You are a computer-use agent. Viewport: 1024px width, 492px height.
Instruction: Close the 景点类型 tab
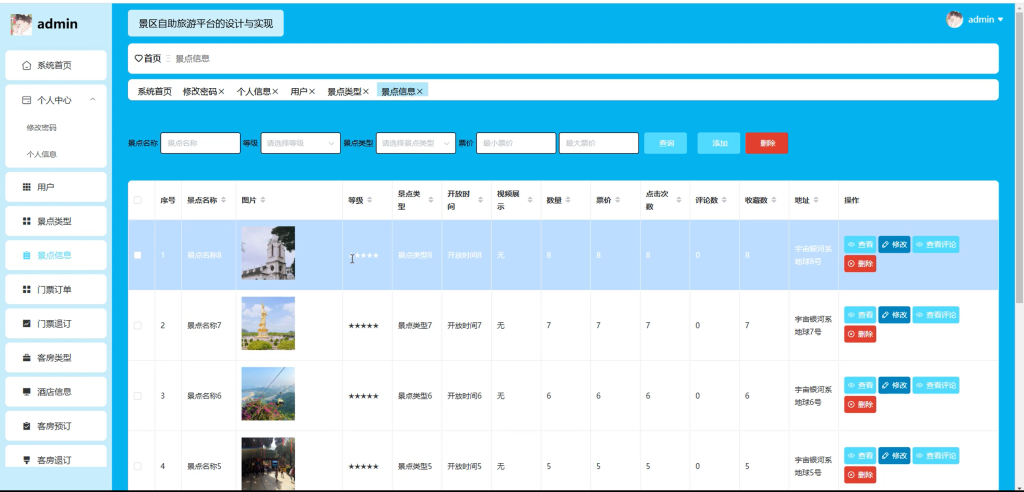(x=366, y=91)
